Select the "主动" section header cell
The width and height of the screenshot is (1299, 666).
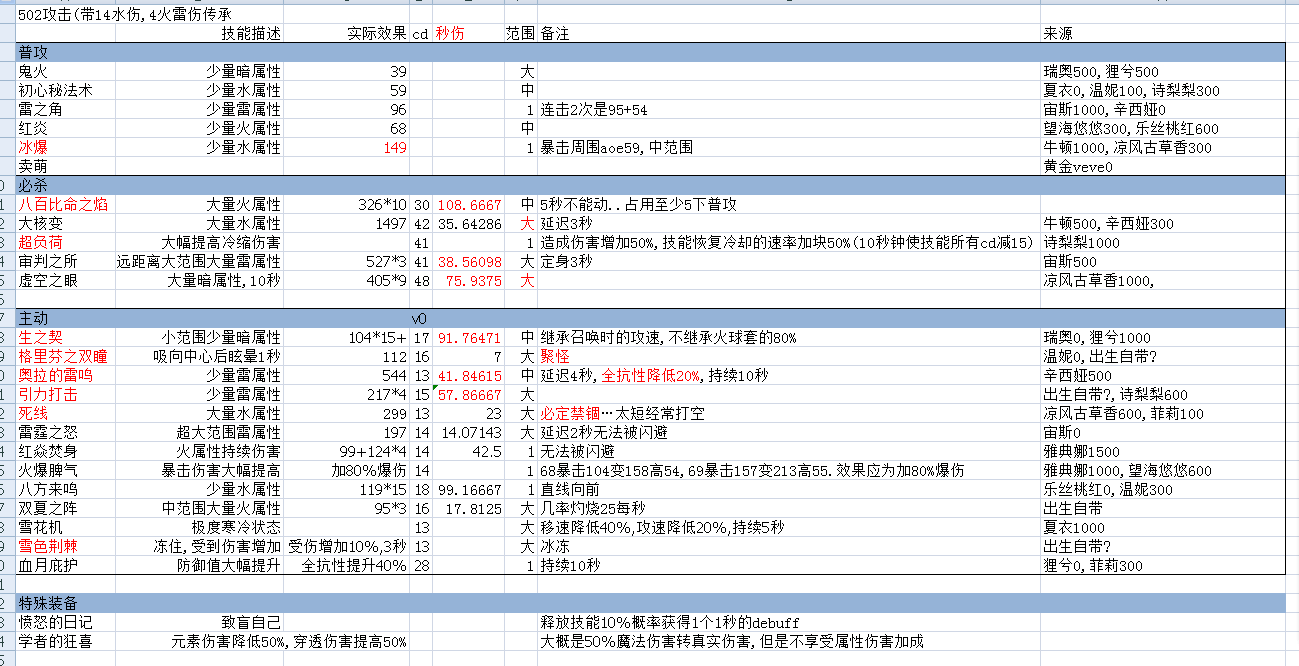pos(32,318)
